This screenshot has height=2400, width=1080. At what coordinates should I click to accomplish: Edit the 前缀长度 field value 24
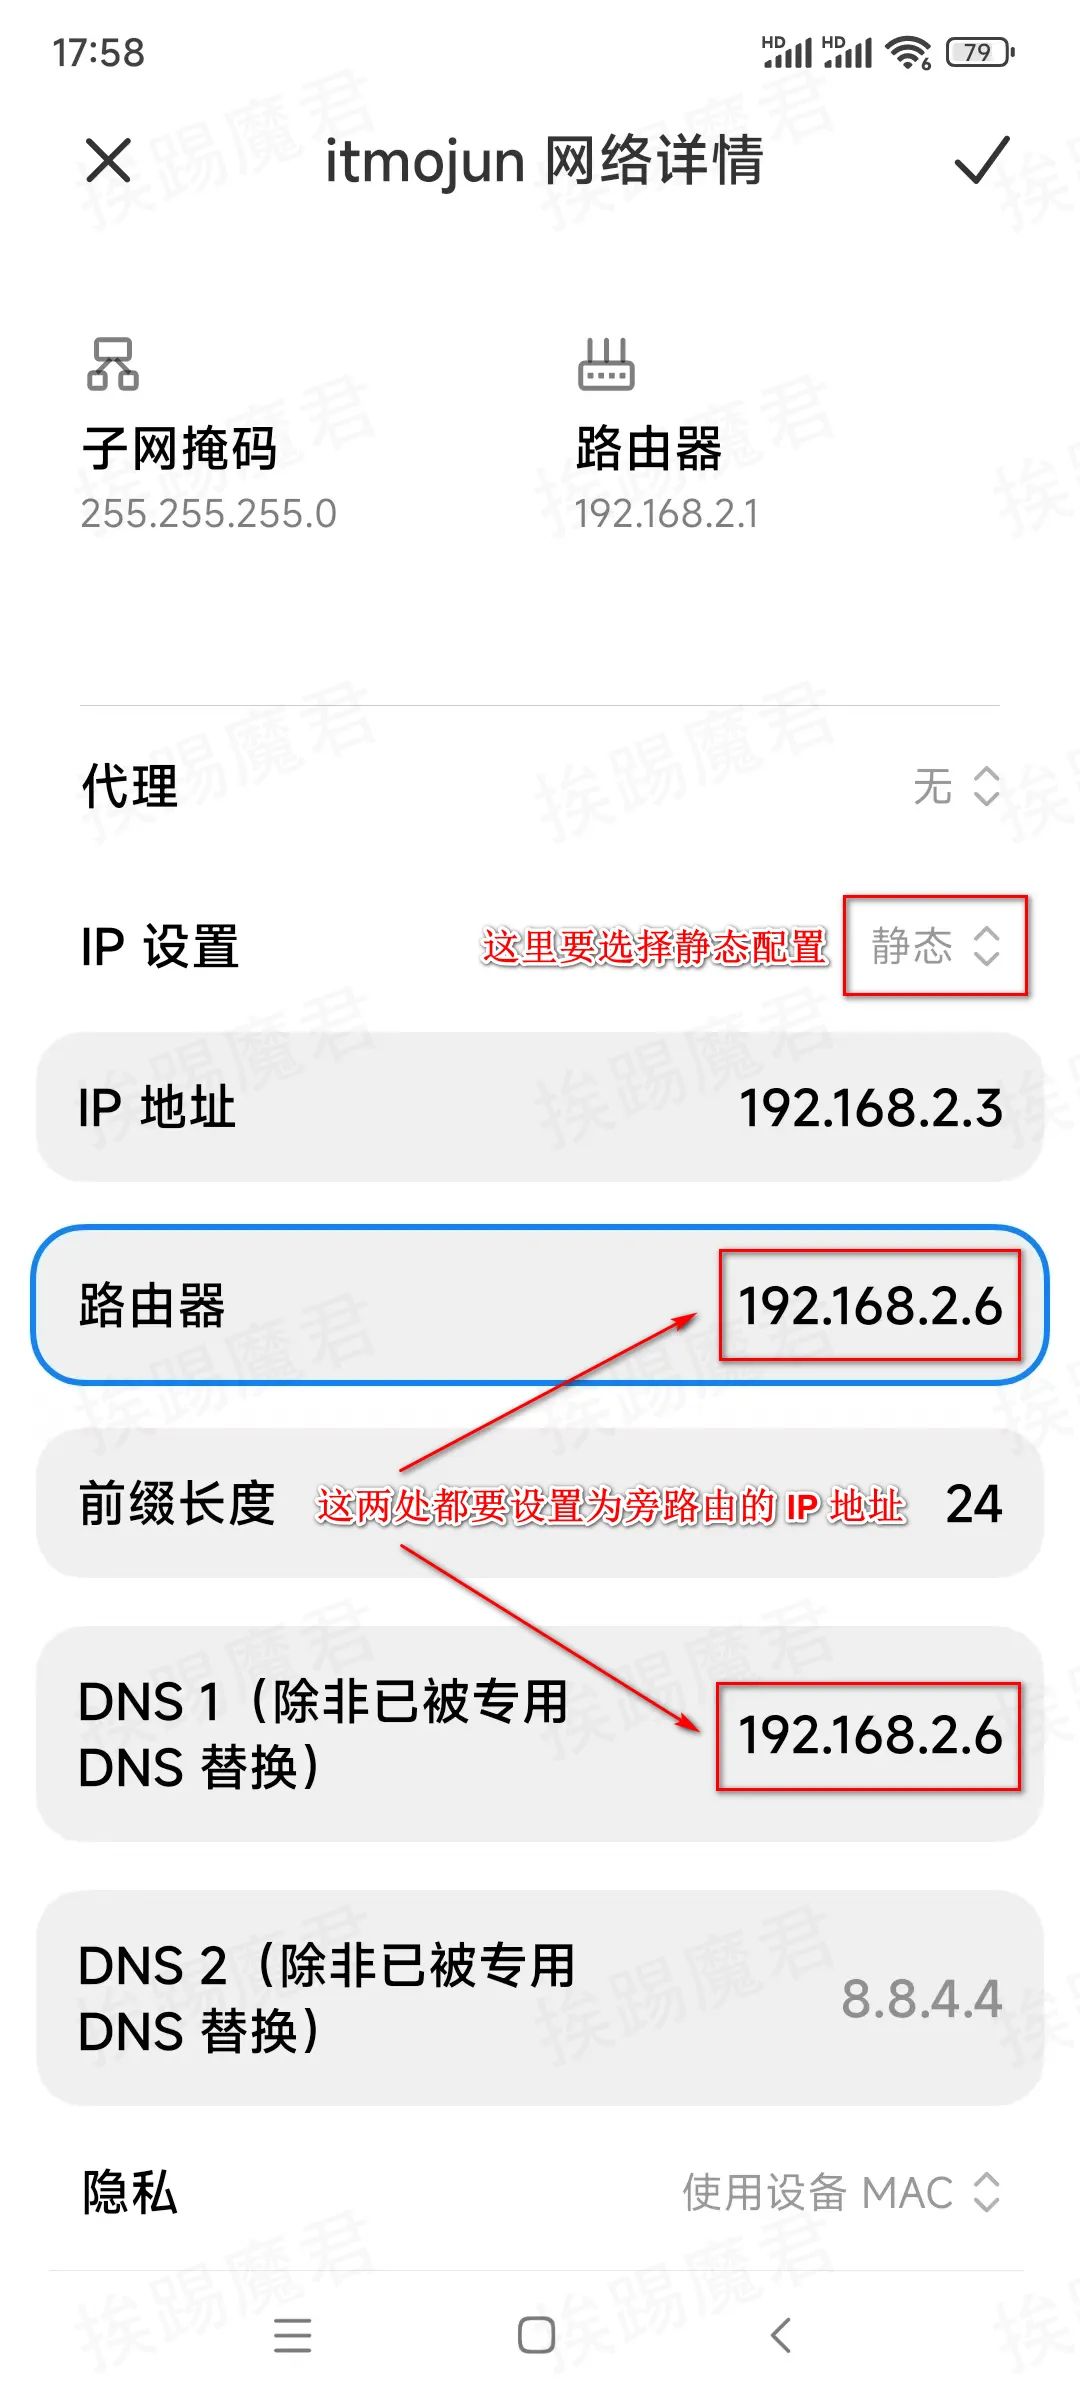pyautogui.click(x=540, y=1503)
